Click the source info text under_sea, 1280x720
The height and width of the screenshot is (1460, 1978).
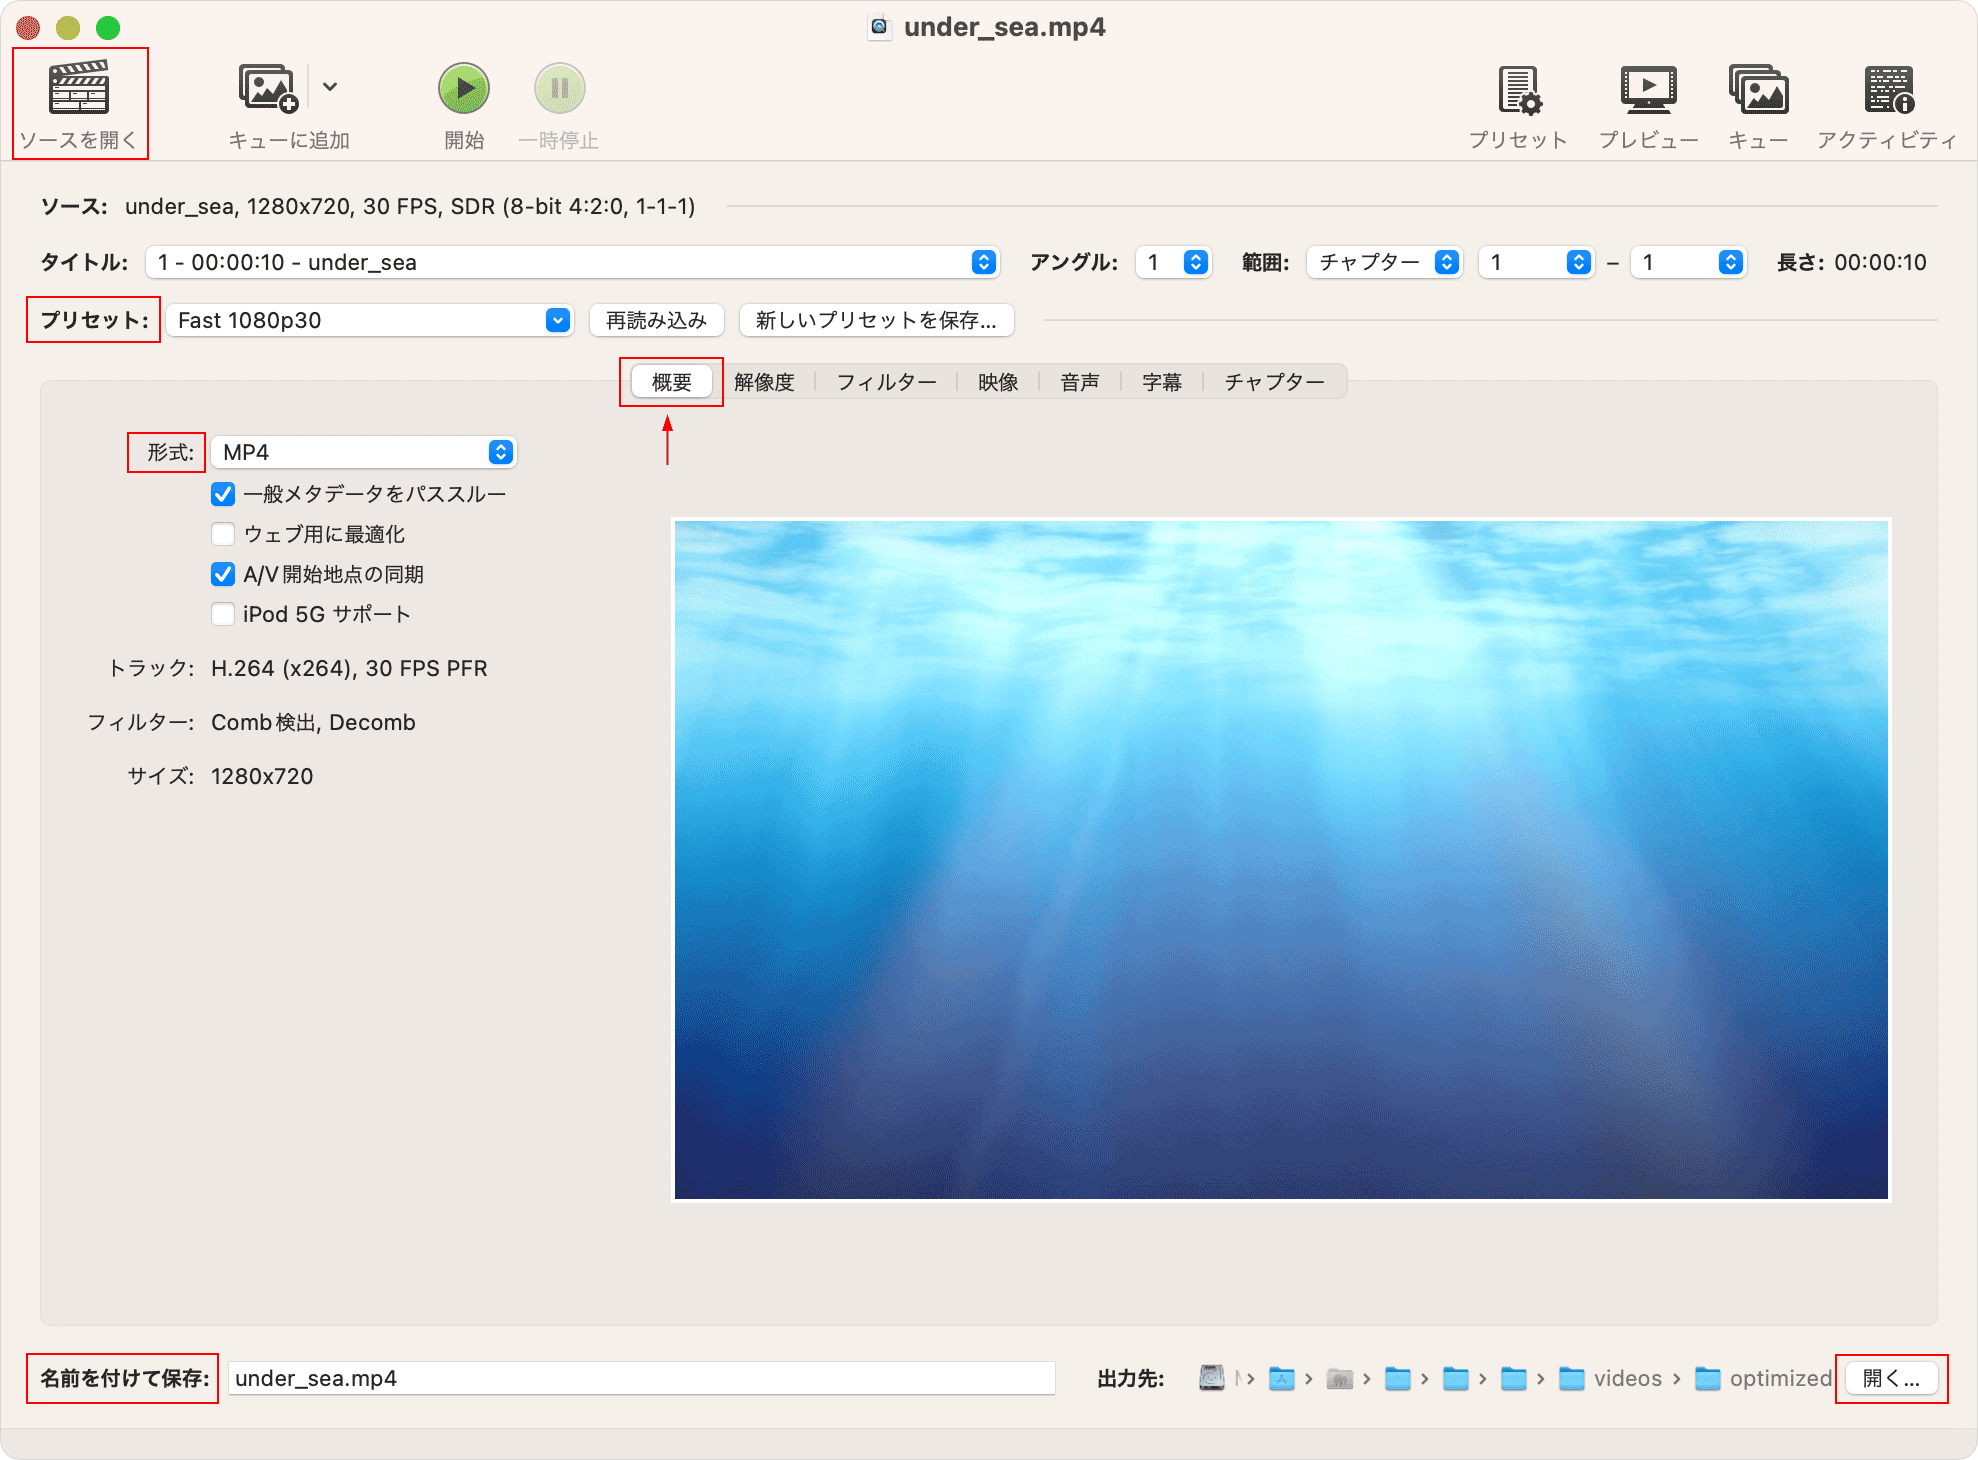click(x=410, y=206)
